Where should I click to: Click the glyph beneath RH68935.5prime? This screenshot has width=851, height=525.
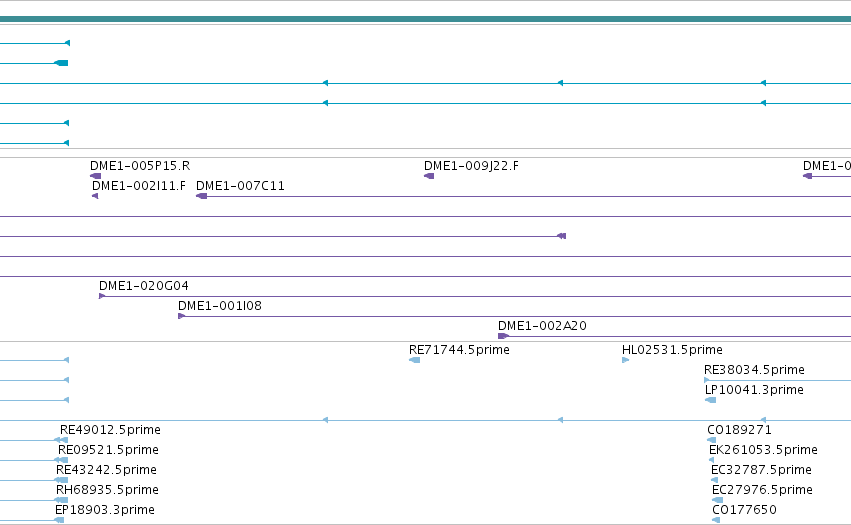tap(61, 500)
